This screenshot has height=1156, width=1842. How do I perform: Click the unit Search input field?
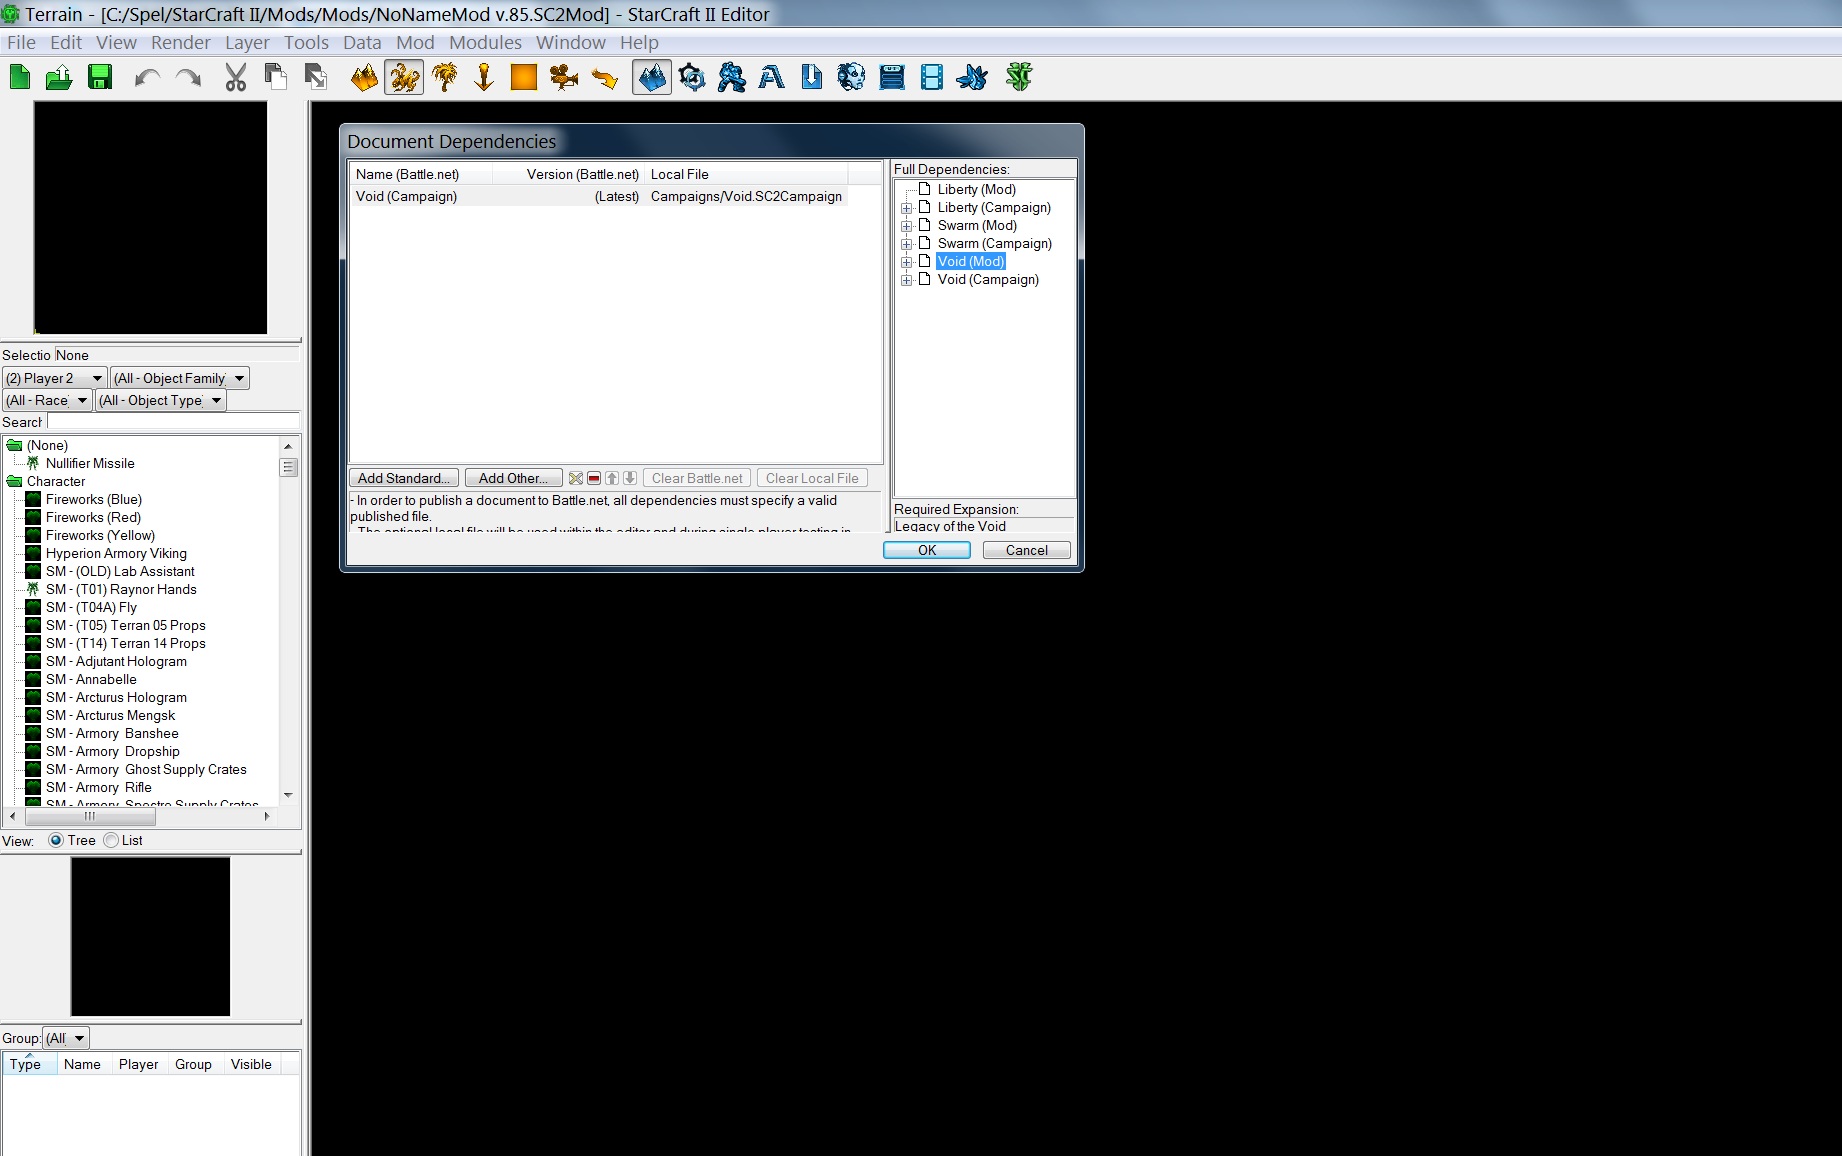point(174,422)
